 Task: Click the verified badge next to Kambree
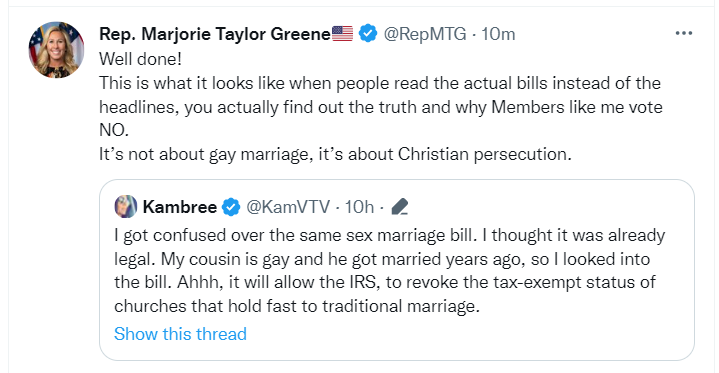pos(231,207)
